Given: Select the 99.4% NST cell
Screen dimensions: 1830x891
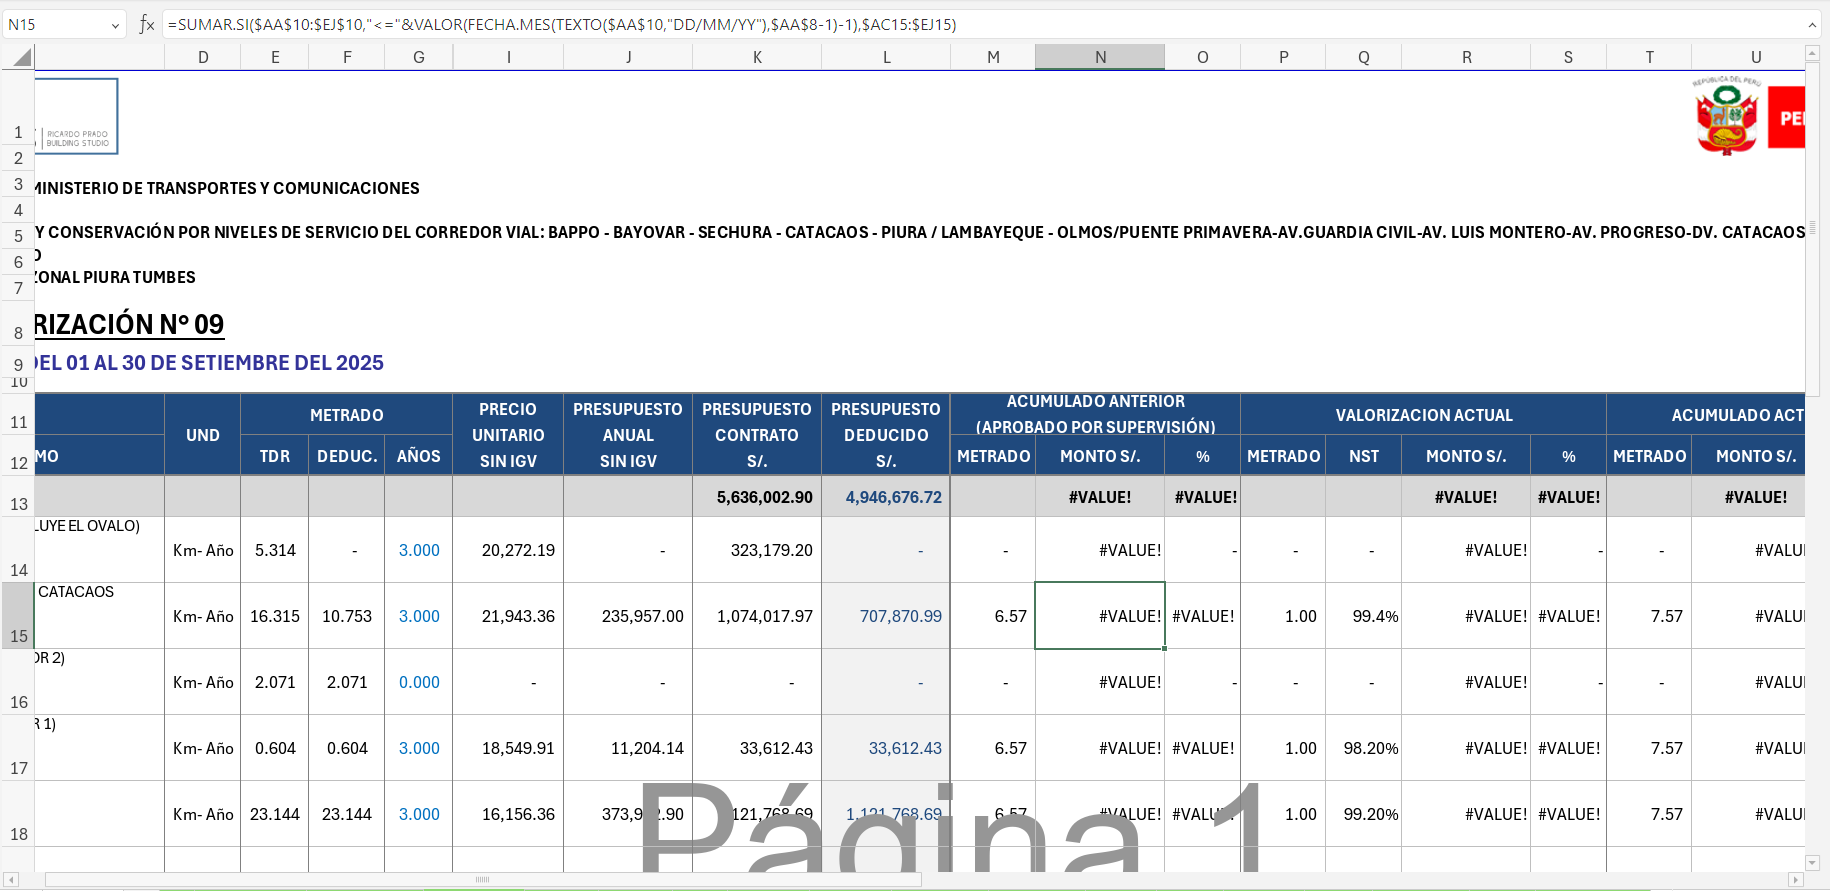Looking at the screenshot, I should coord(1363,616).
